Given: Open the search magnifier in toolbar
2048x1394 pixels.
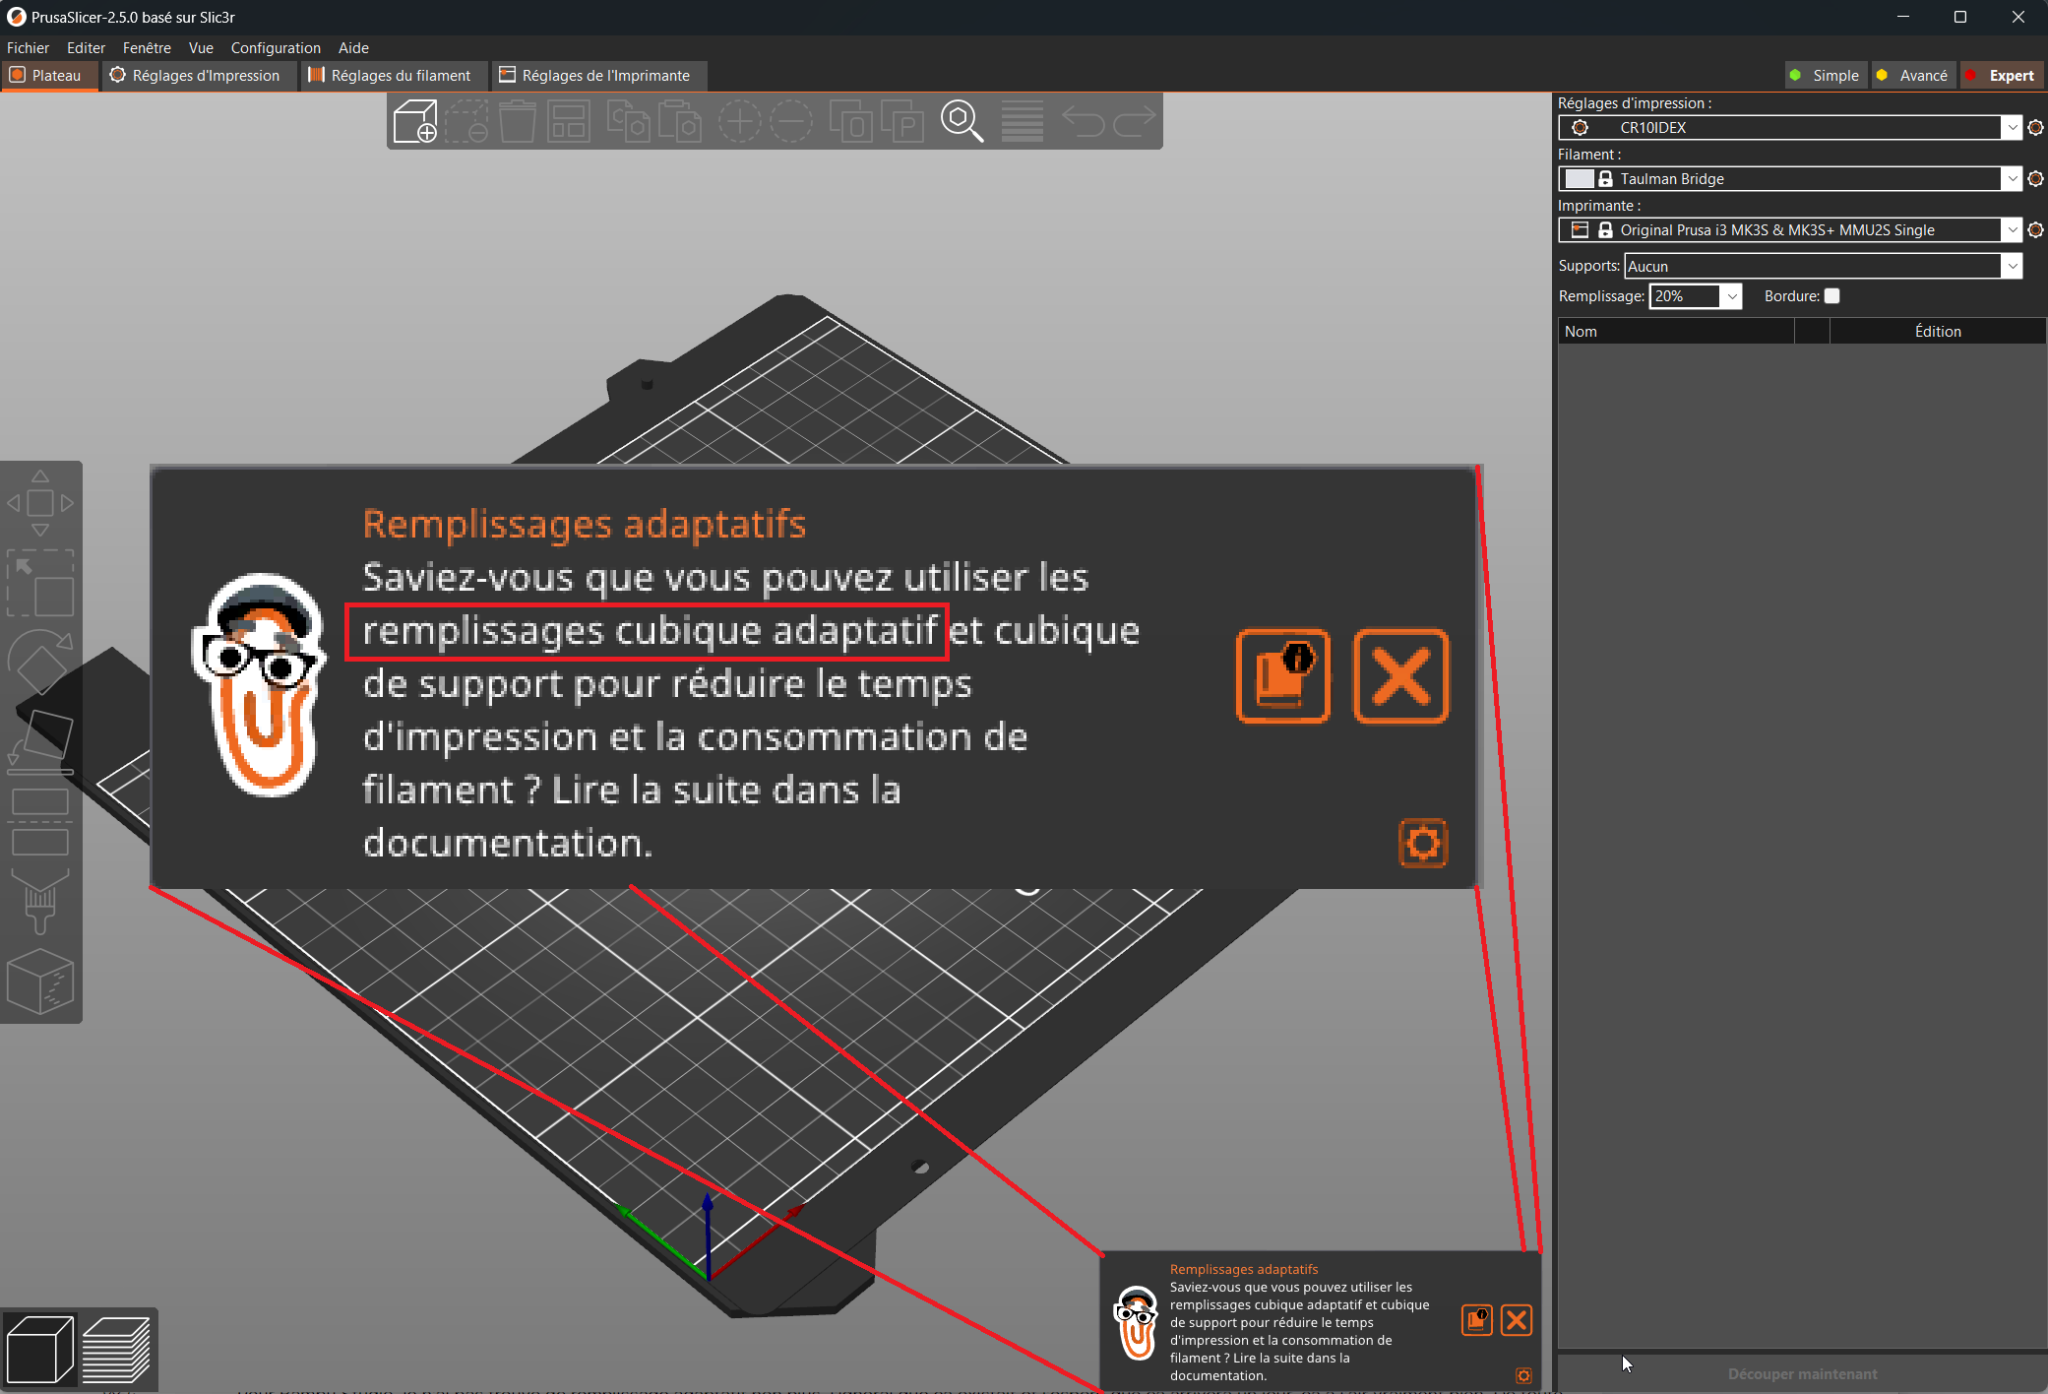Looking at the screenshot, I should pos(962,121).
